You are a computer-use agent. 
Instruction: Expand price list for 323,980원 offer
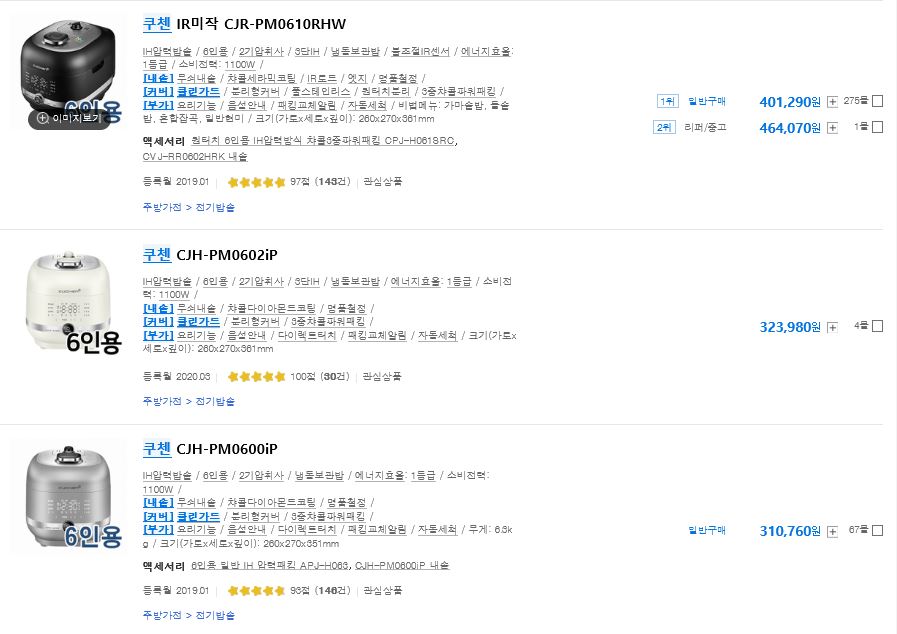point(832,327)
